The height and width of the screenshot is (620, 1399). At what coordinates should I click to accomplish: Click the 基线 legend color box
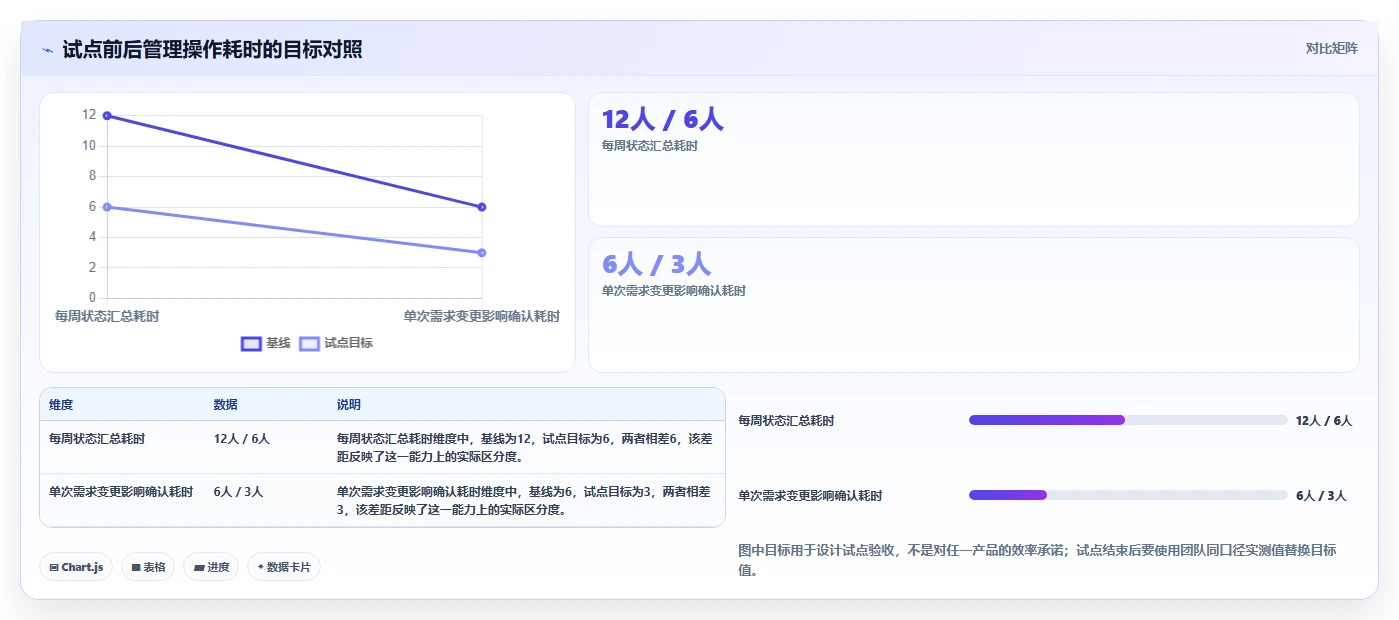[x=251, y=343]
